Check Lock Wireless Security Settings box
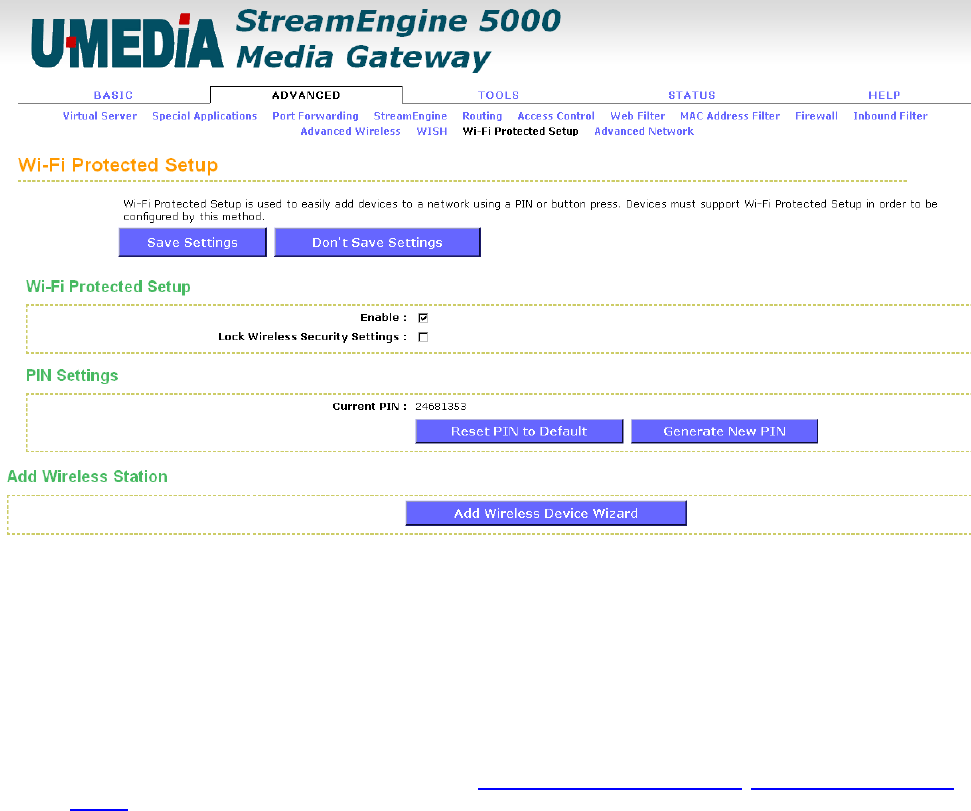This screenshot has height=811, width=971. (x=423, y=337)
